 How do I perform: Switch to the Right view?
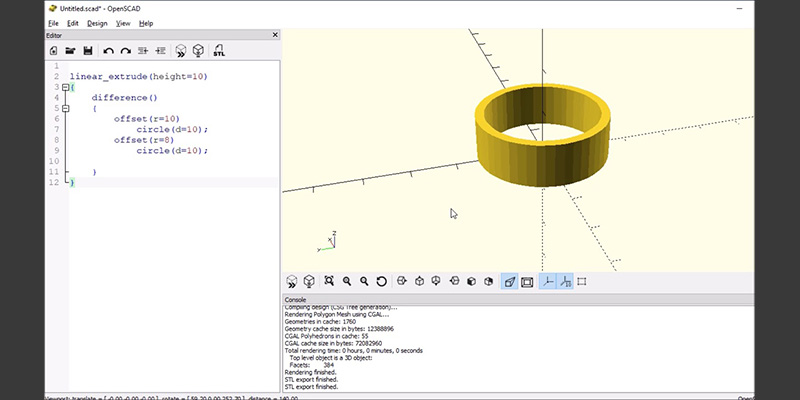(402, 281)
